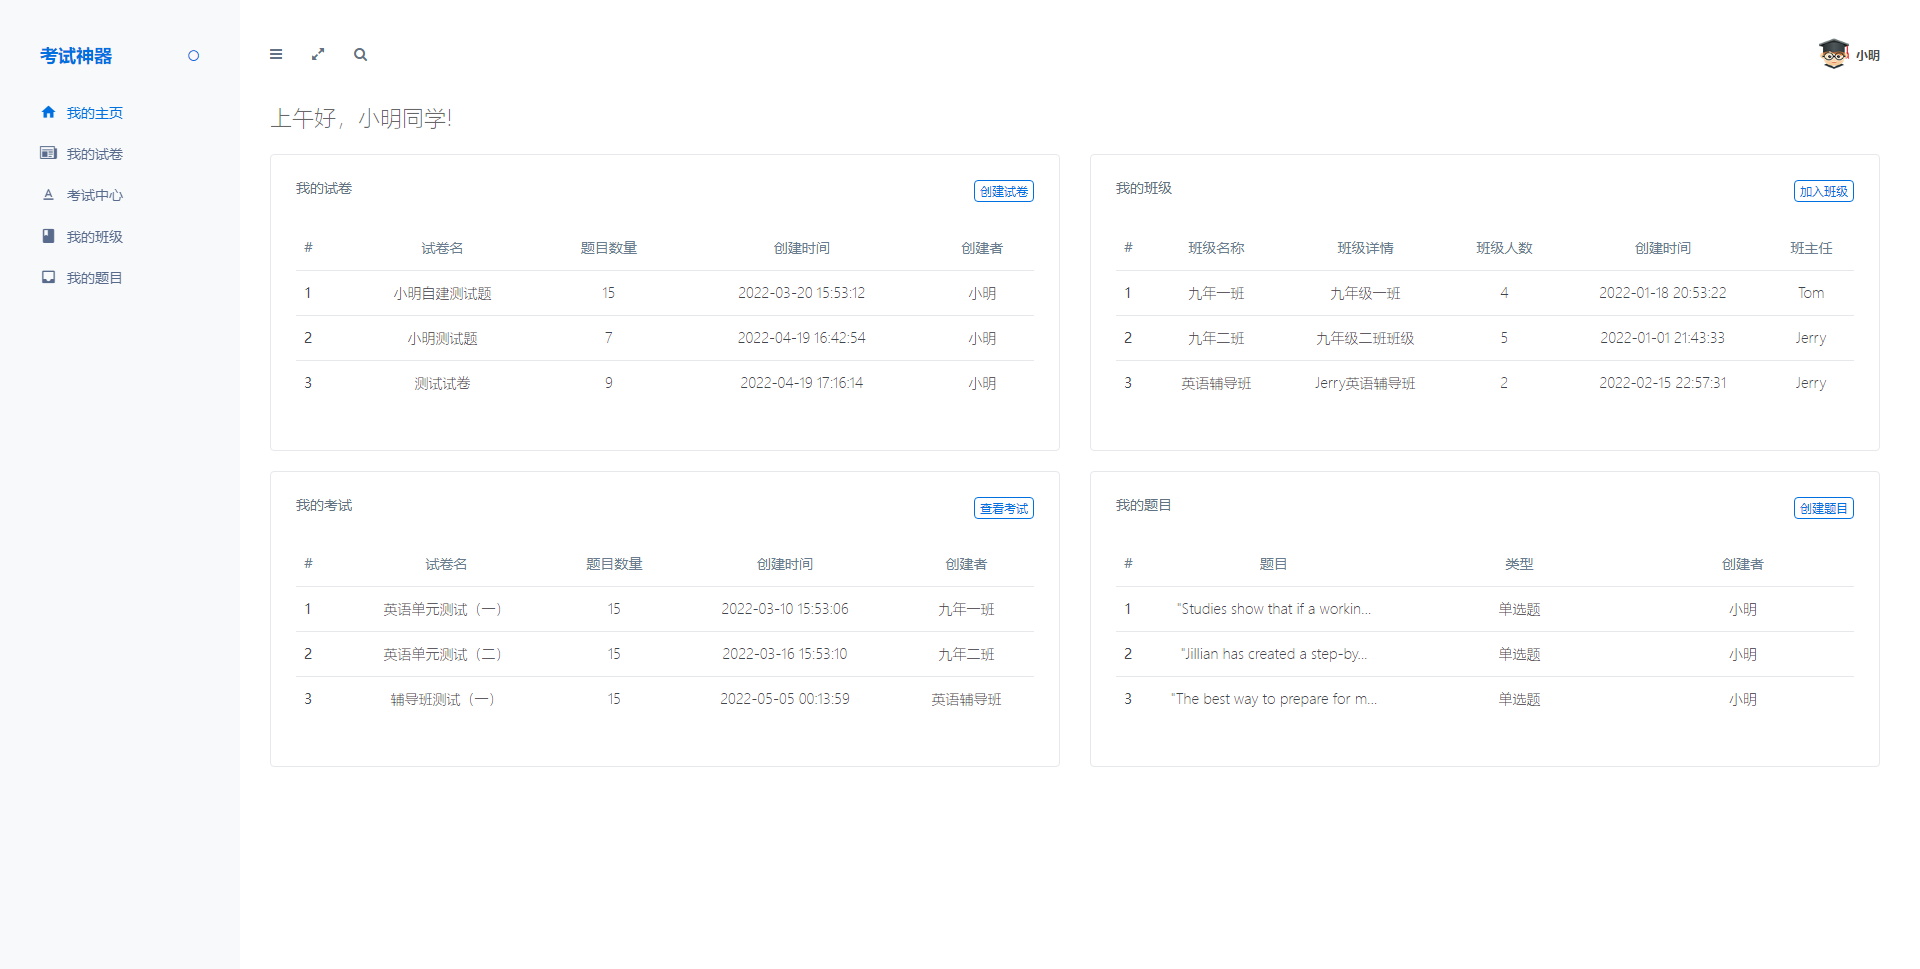The image size is (1920, 969).
Task: Click the 我的试卷 card title
Action: point(324,188)
